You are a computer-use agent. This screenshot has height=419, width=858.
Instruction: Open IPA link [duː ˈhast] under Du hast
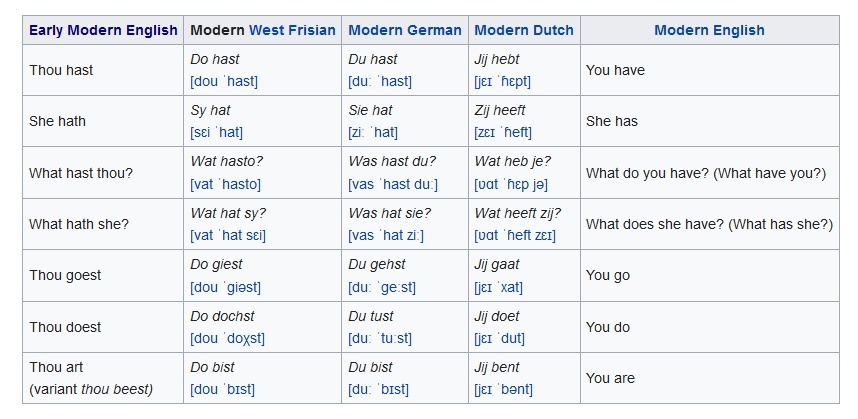[x=380, y=81]
